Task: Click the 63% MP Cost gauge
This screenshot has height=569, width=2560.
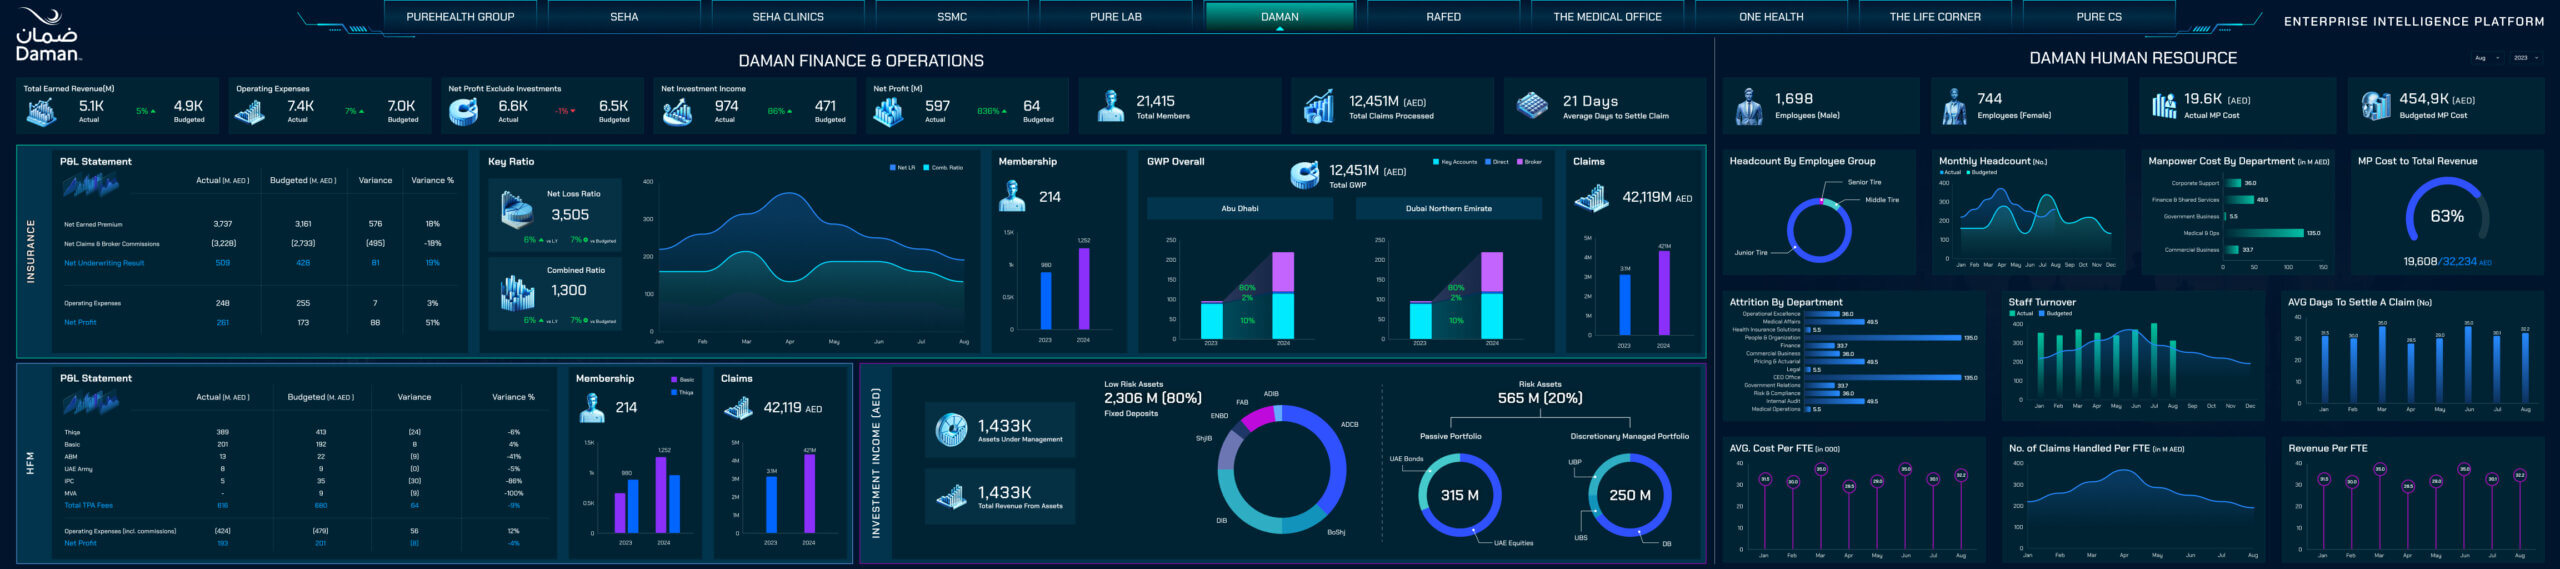Action: pos(2446,216)
